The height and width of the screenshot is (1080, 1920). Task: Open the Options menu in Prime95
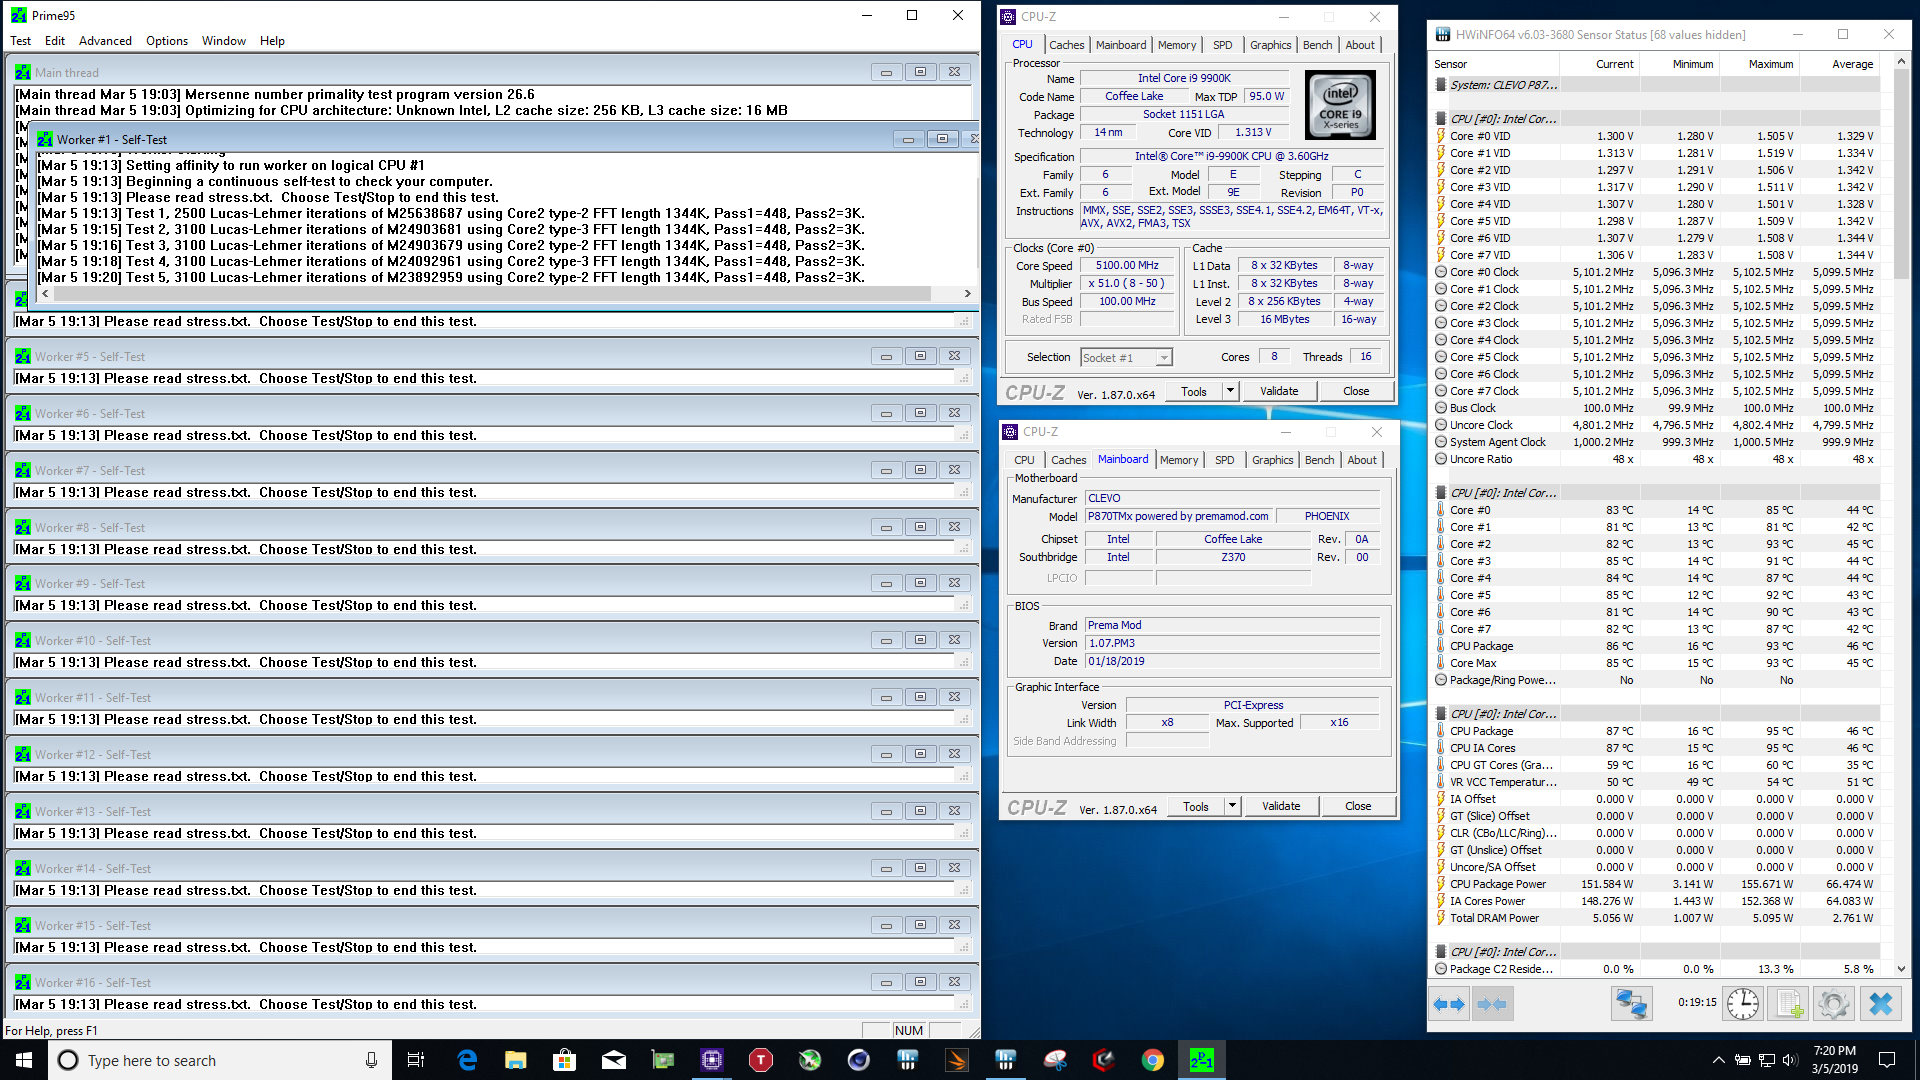pos(166,41)
